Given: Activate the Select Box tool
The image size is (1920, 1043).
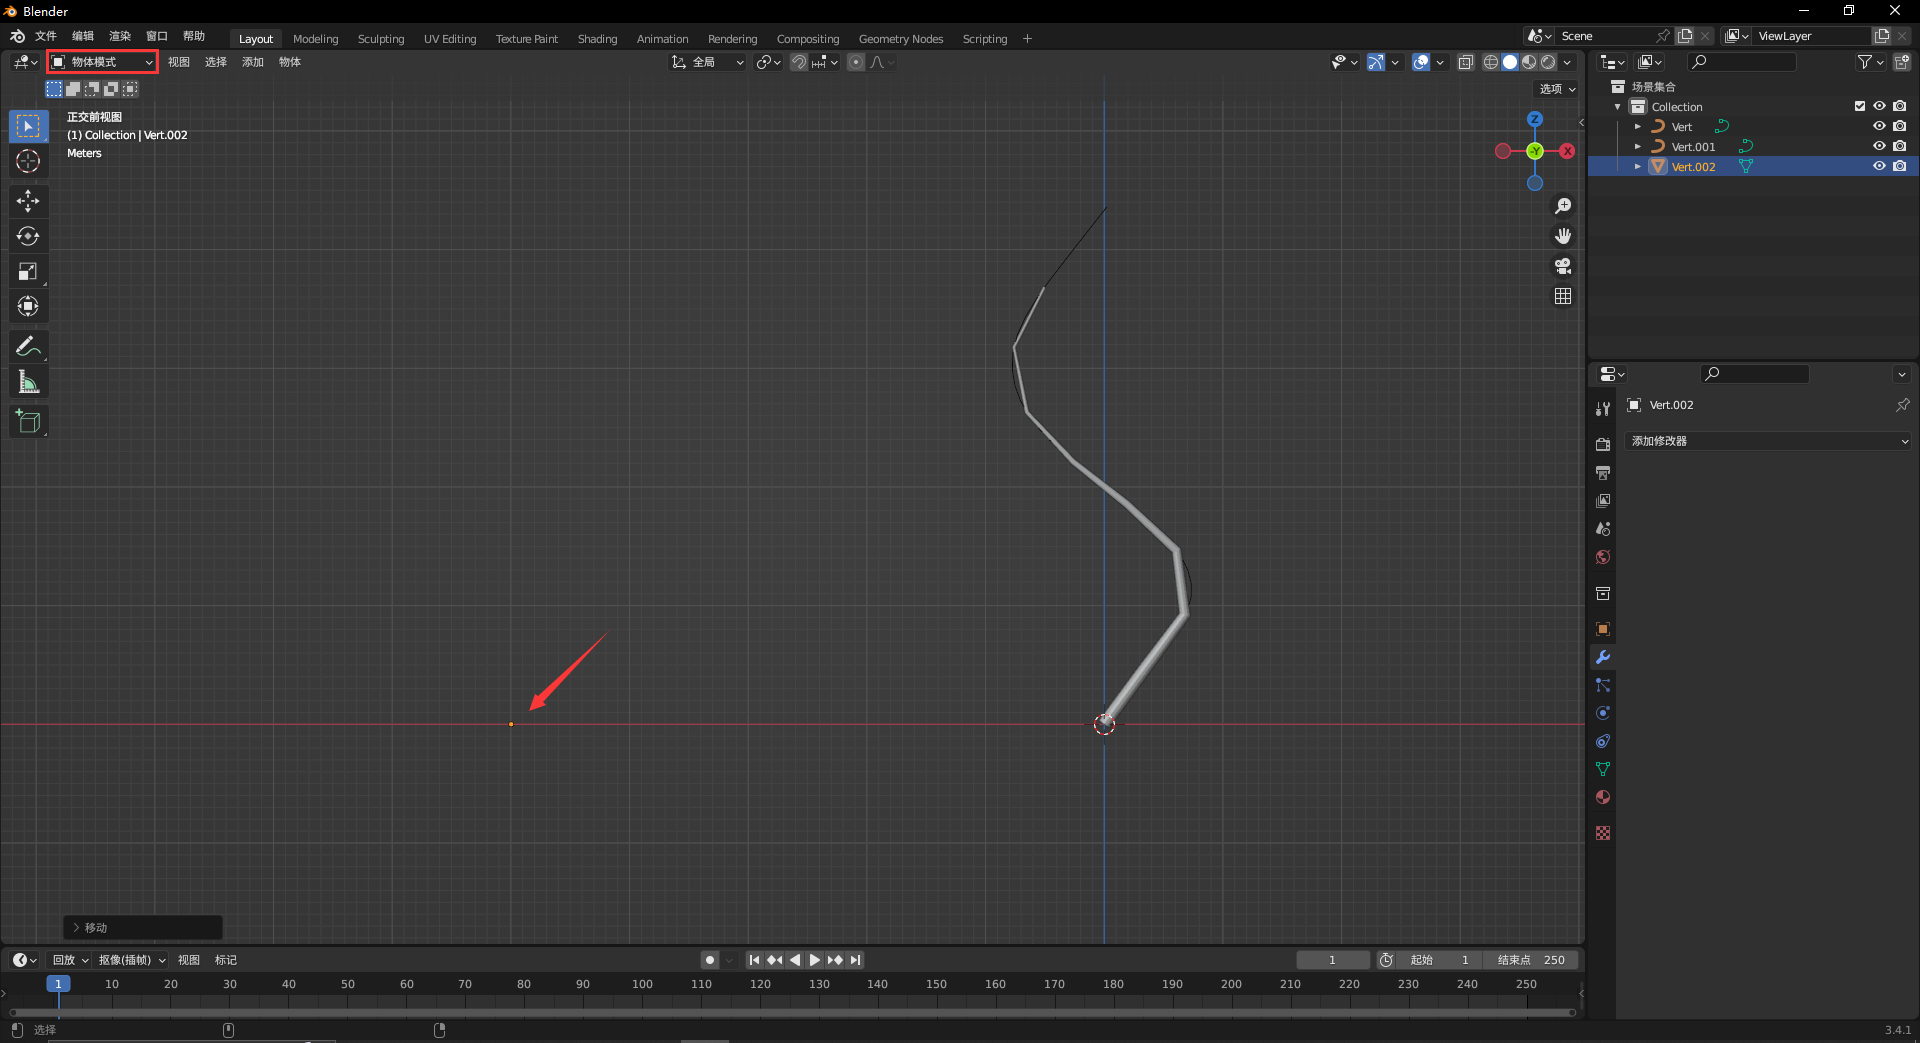Looking at the screenshot, I should [x=28, y=126].
